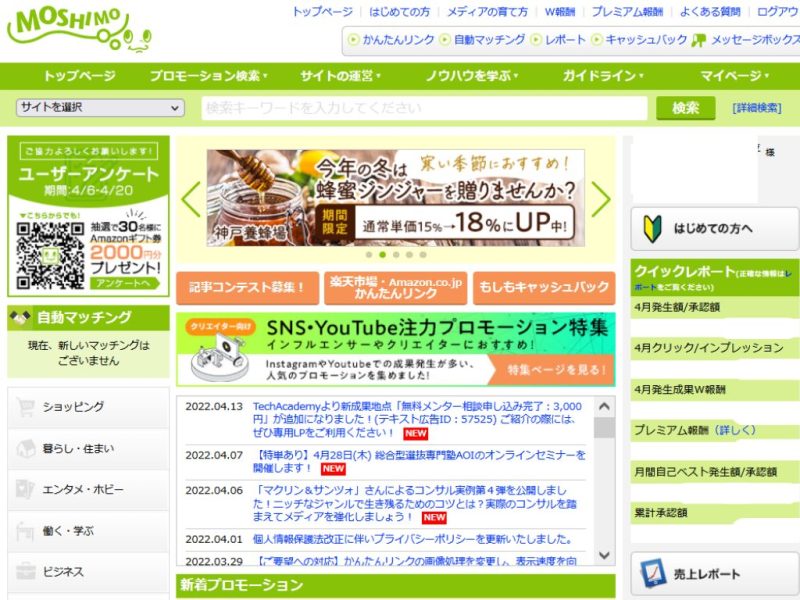Click the survey QR code
The height and width of the screenshot is (600, 800).
(50, 256)
